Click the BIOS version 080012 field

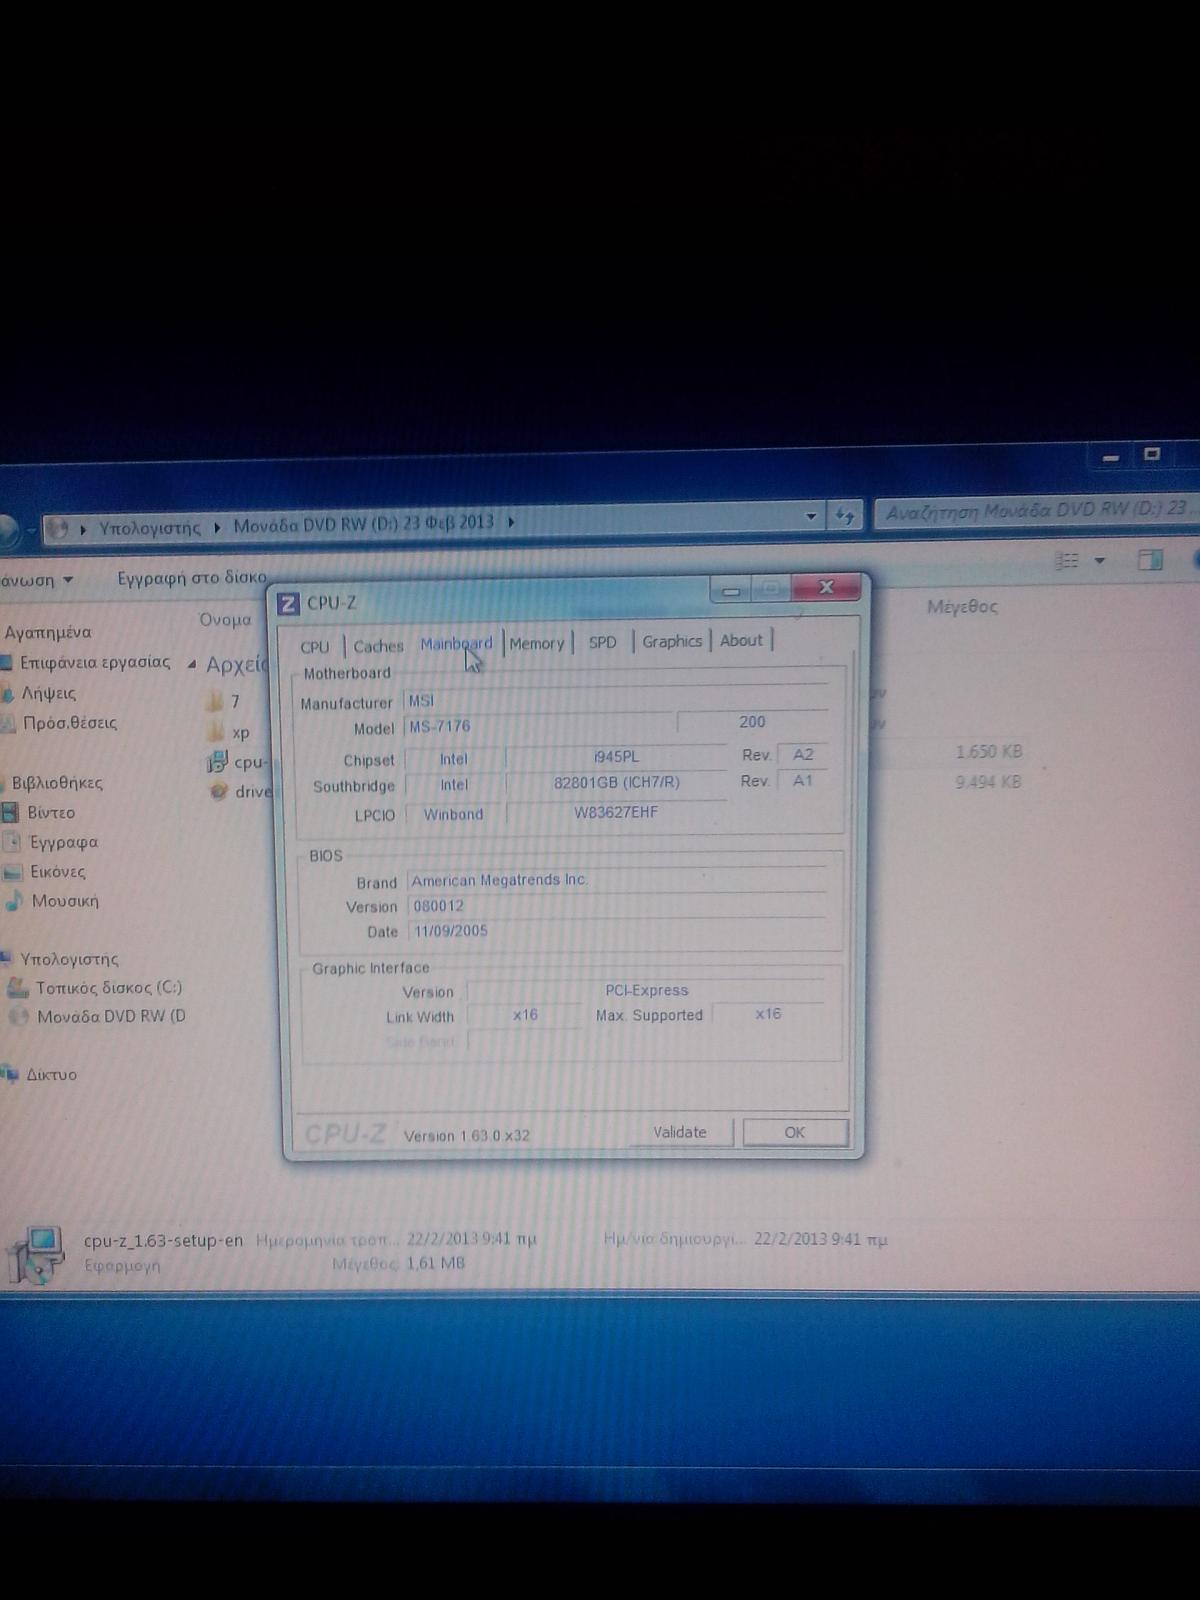(617, 906)
